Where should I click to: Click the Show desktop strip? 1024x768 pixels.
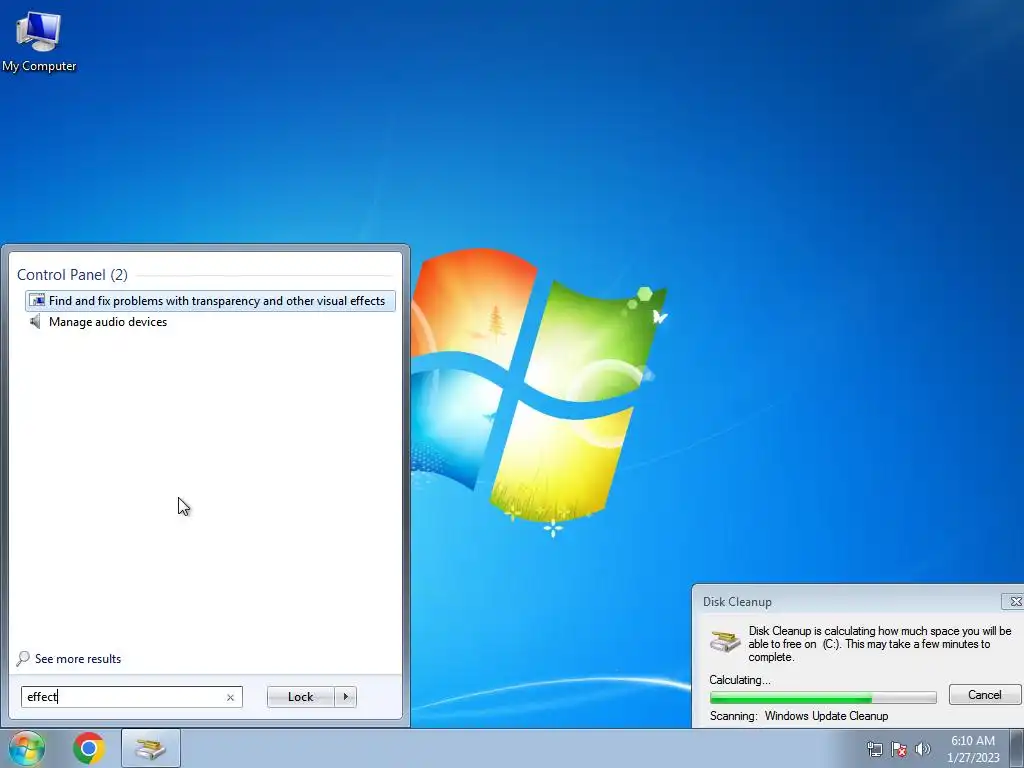pyautogui.click(x=1017, y=748)
